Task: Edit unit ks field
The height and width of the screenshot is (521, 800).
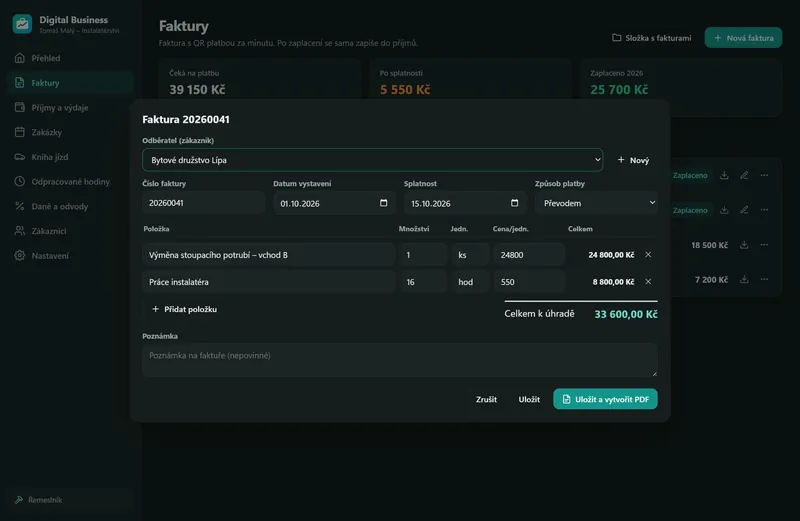Action: 470,255
